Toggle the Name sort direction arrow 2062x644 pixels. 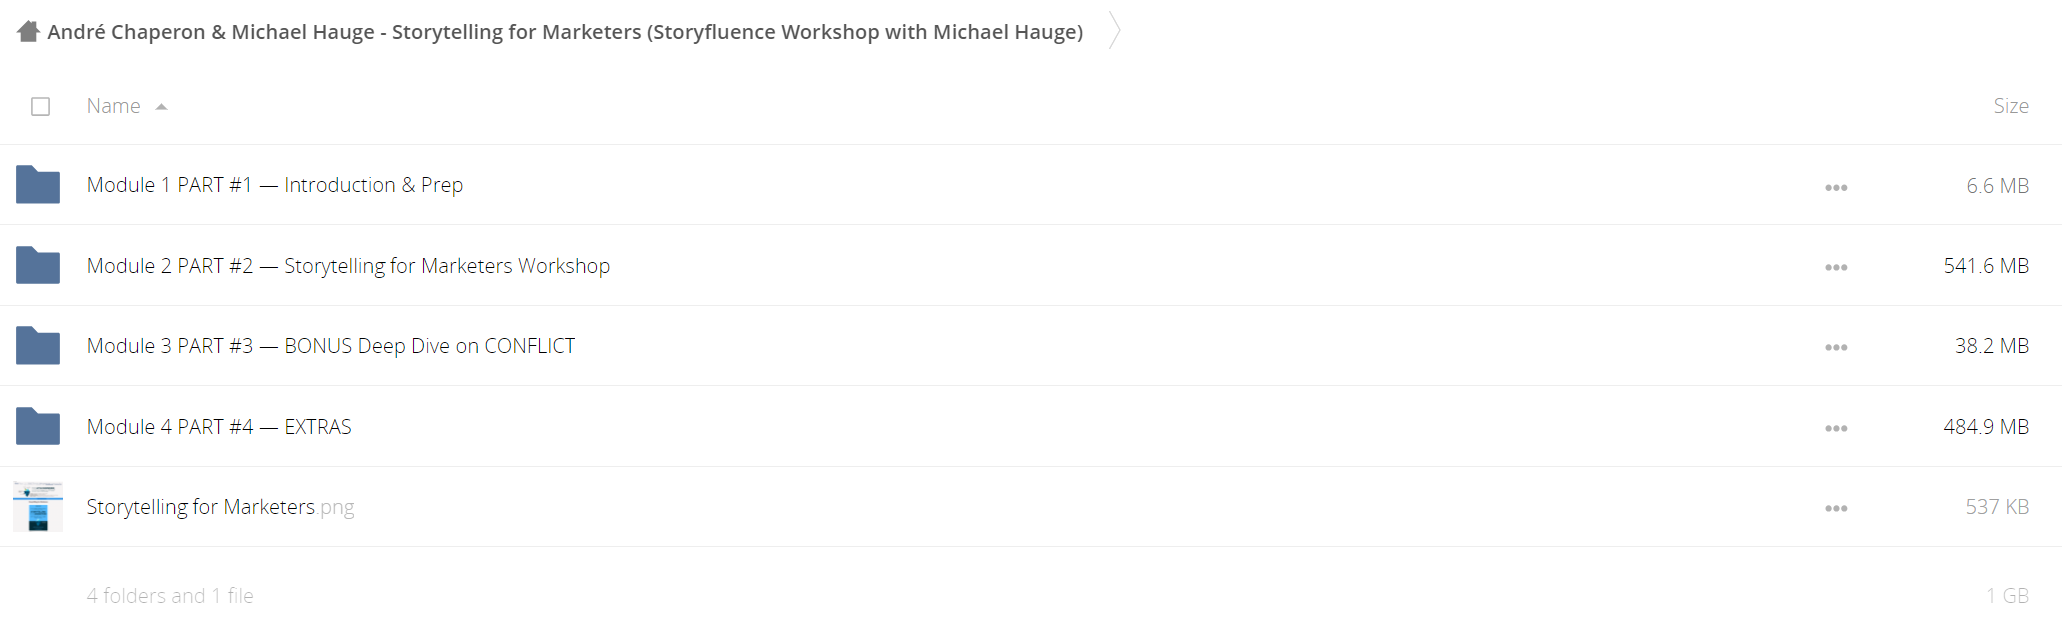[161, 107]
